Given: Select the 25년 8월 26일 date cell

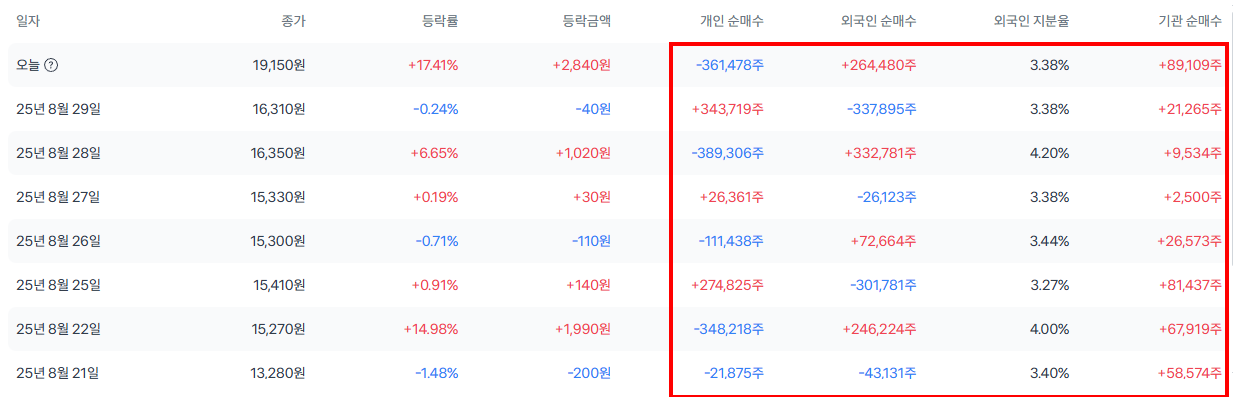Looking at the screenshot, I should click(58, 241).
